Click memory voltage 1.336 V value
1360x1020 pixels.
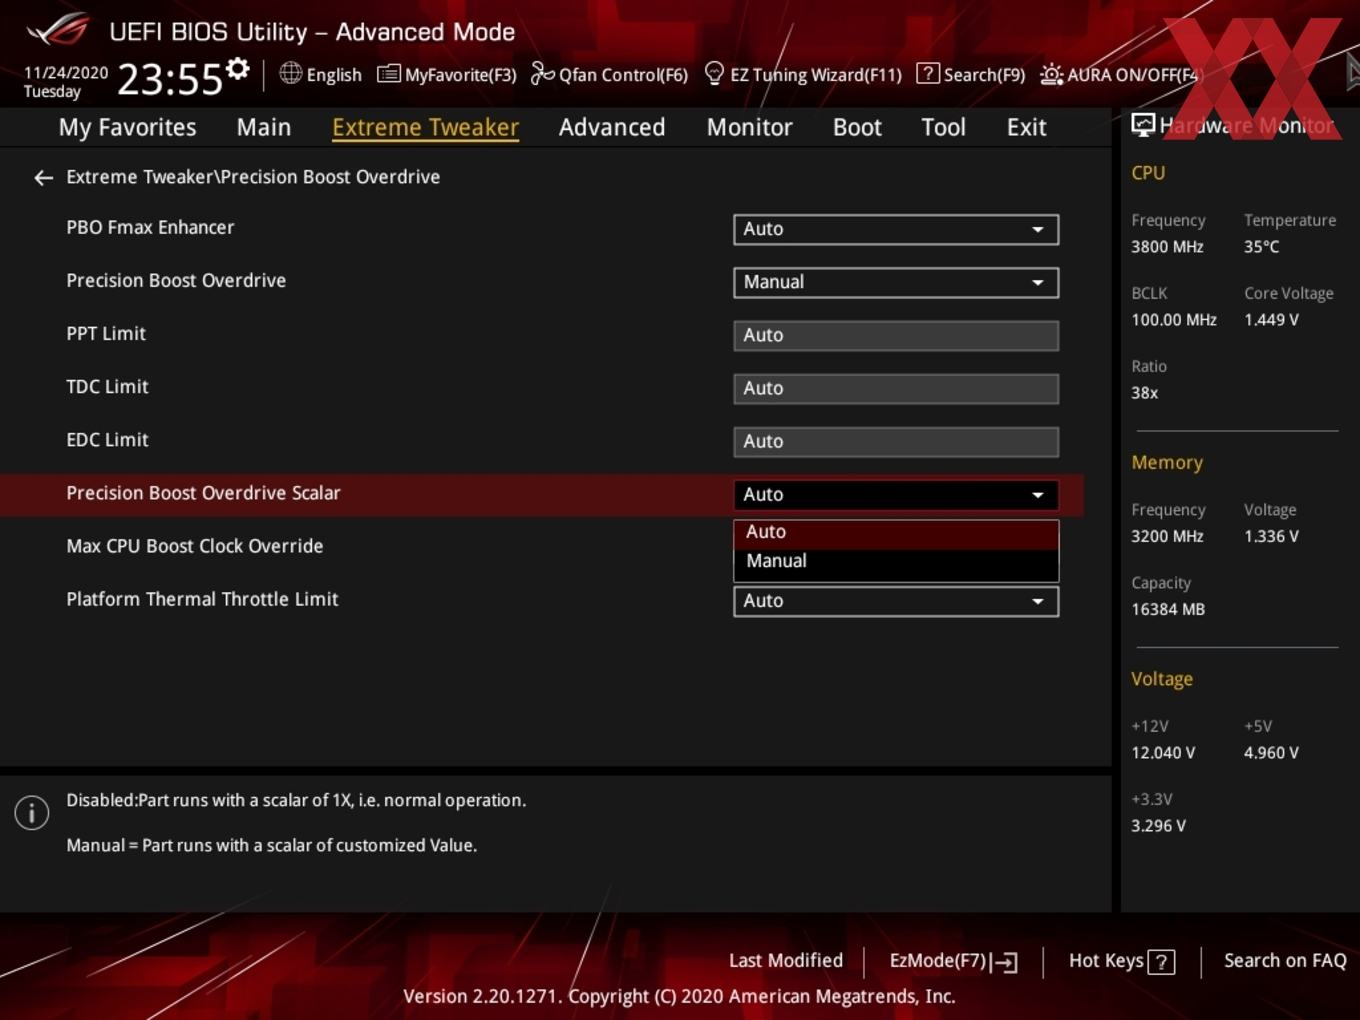(1271, 536)
